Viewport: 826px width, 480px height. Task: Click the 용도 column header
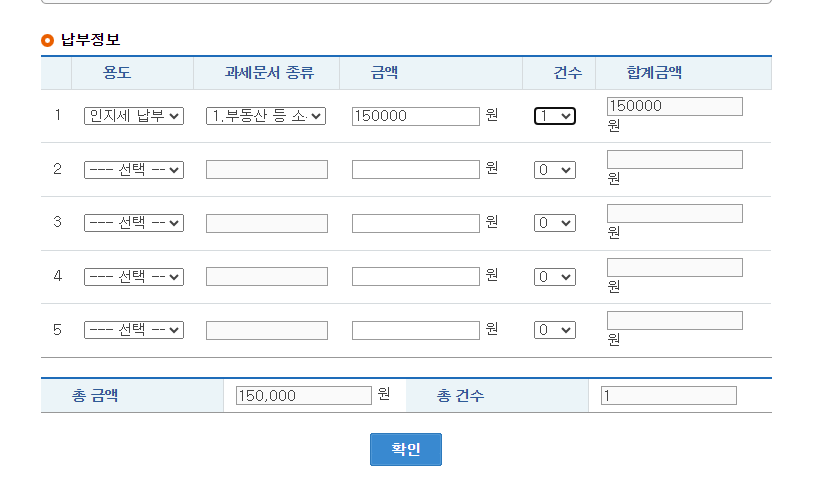point(117,72)
